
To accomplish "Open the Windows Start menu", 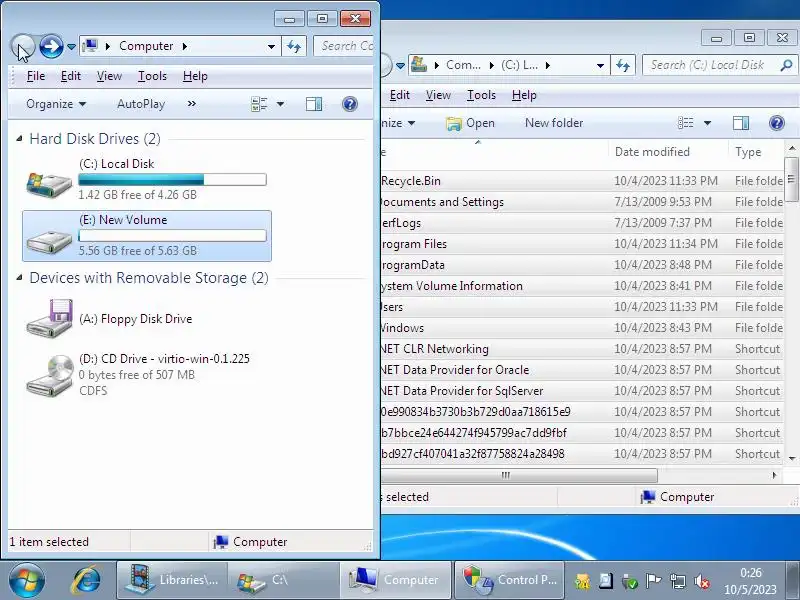I will (x=27, y=580).
